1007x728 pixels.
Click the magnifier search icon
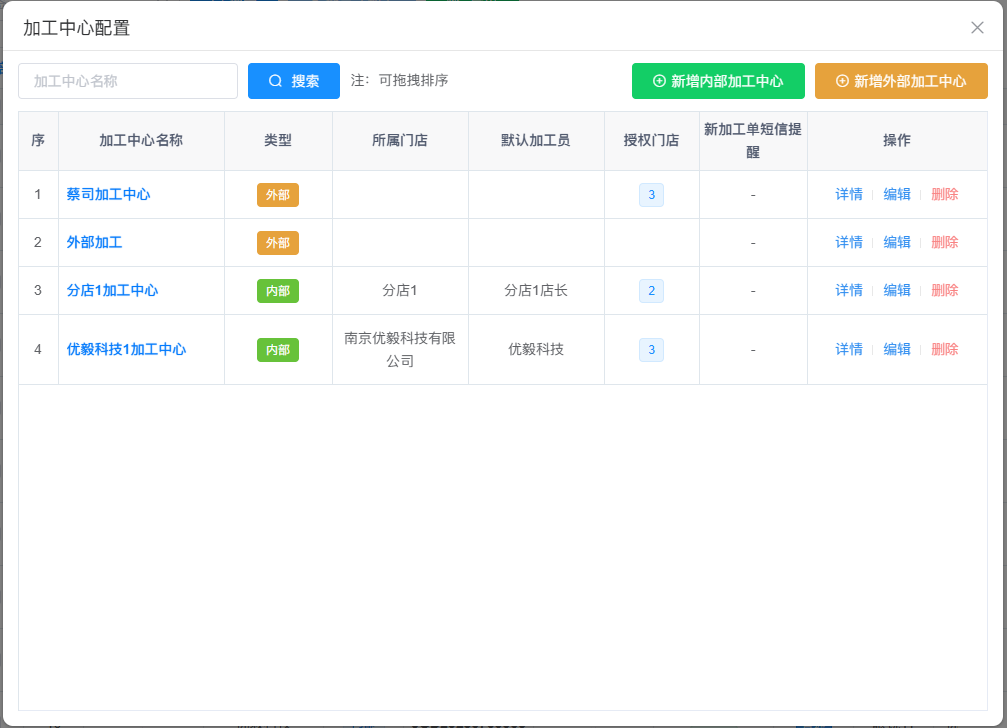(273, 81)
